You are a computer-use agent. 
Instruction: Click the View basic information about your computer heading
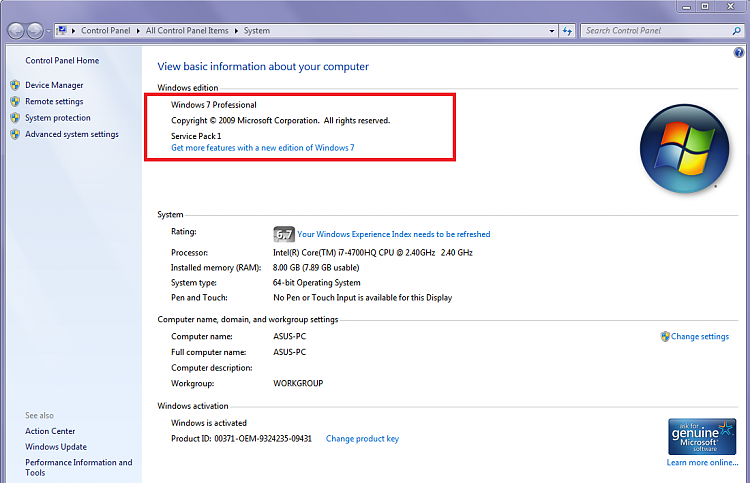[263, 66]
